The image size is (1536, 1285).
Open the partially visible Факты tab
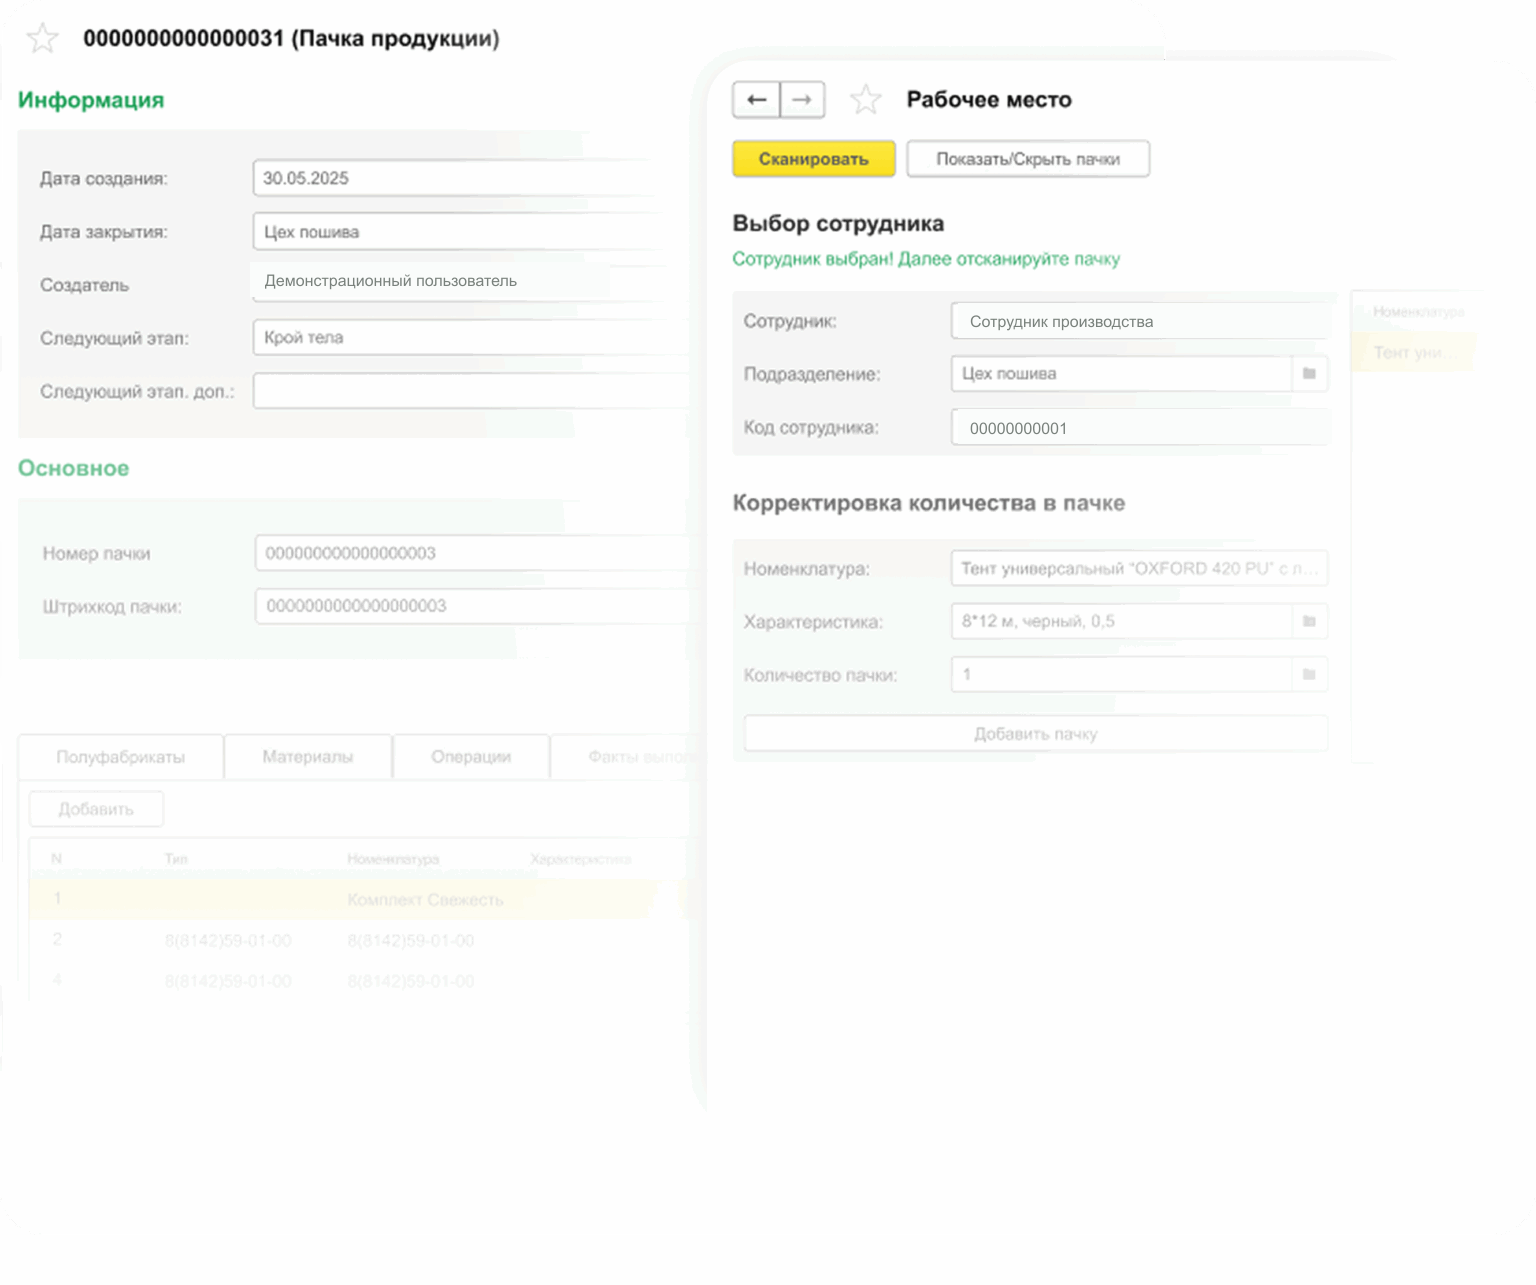coord(627,757)
